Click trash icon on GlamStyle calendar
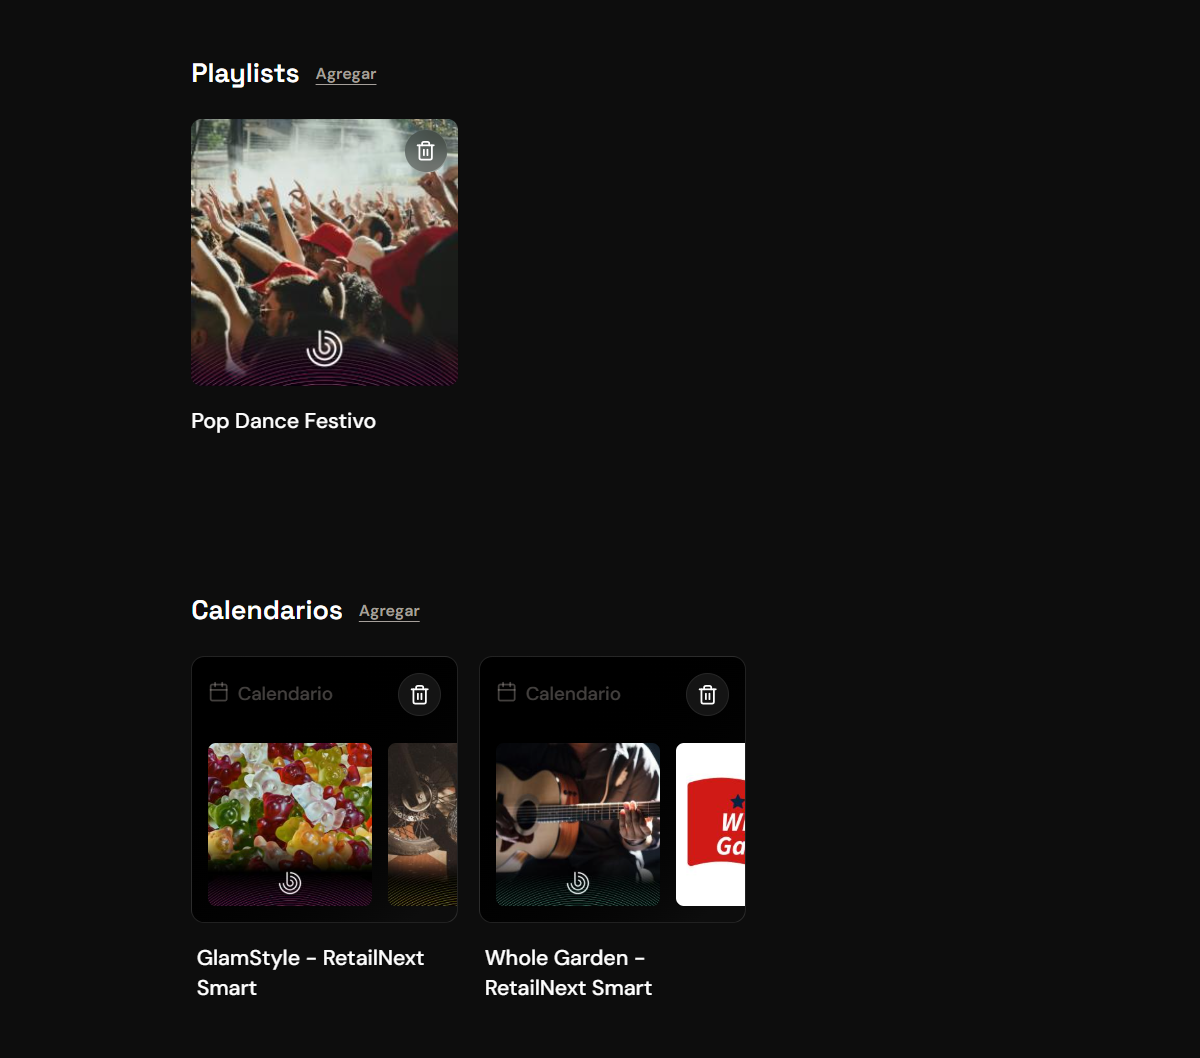Viewport: 1200px width, 1058px height. (420, 694)
